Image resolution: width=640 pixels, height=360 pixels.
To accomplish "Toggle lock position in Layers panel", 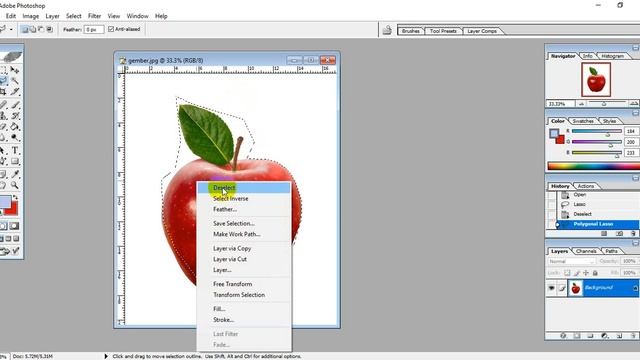I will [x=586, y=273].
